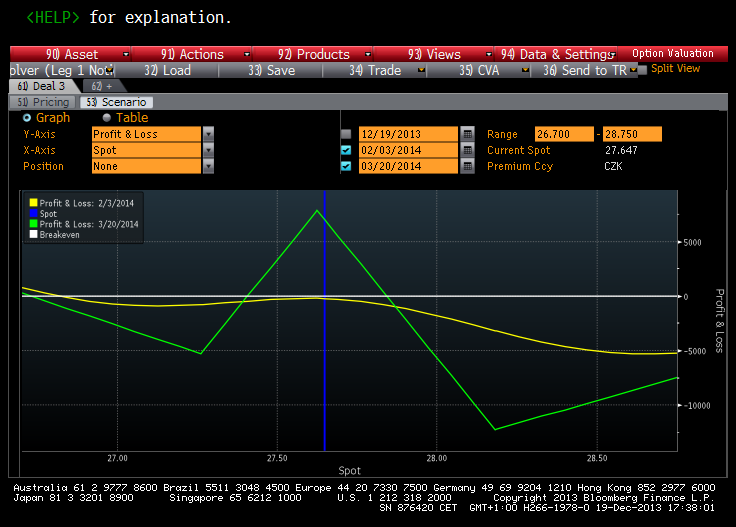
Task: Click the Current Spot label
Action: pos(518,150)
